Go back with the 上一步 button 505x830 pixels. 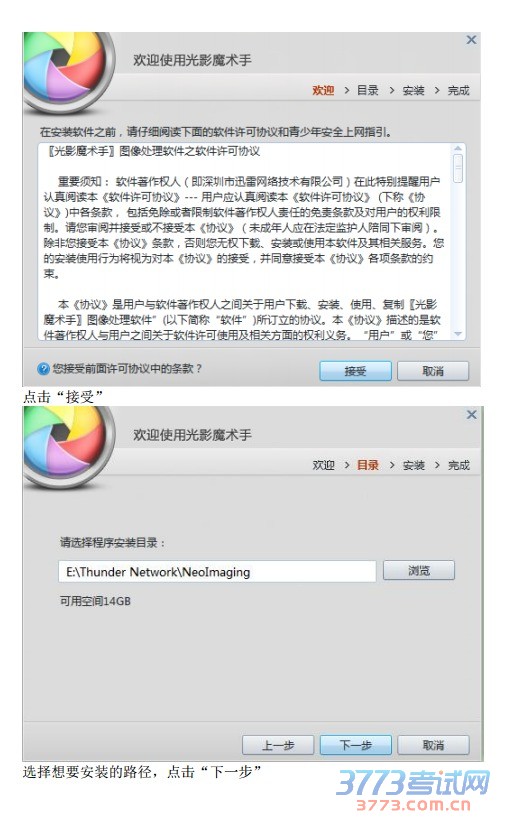click(x=278, y=745)
